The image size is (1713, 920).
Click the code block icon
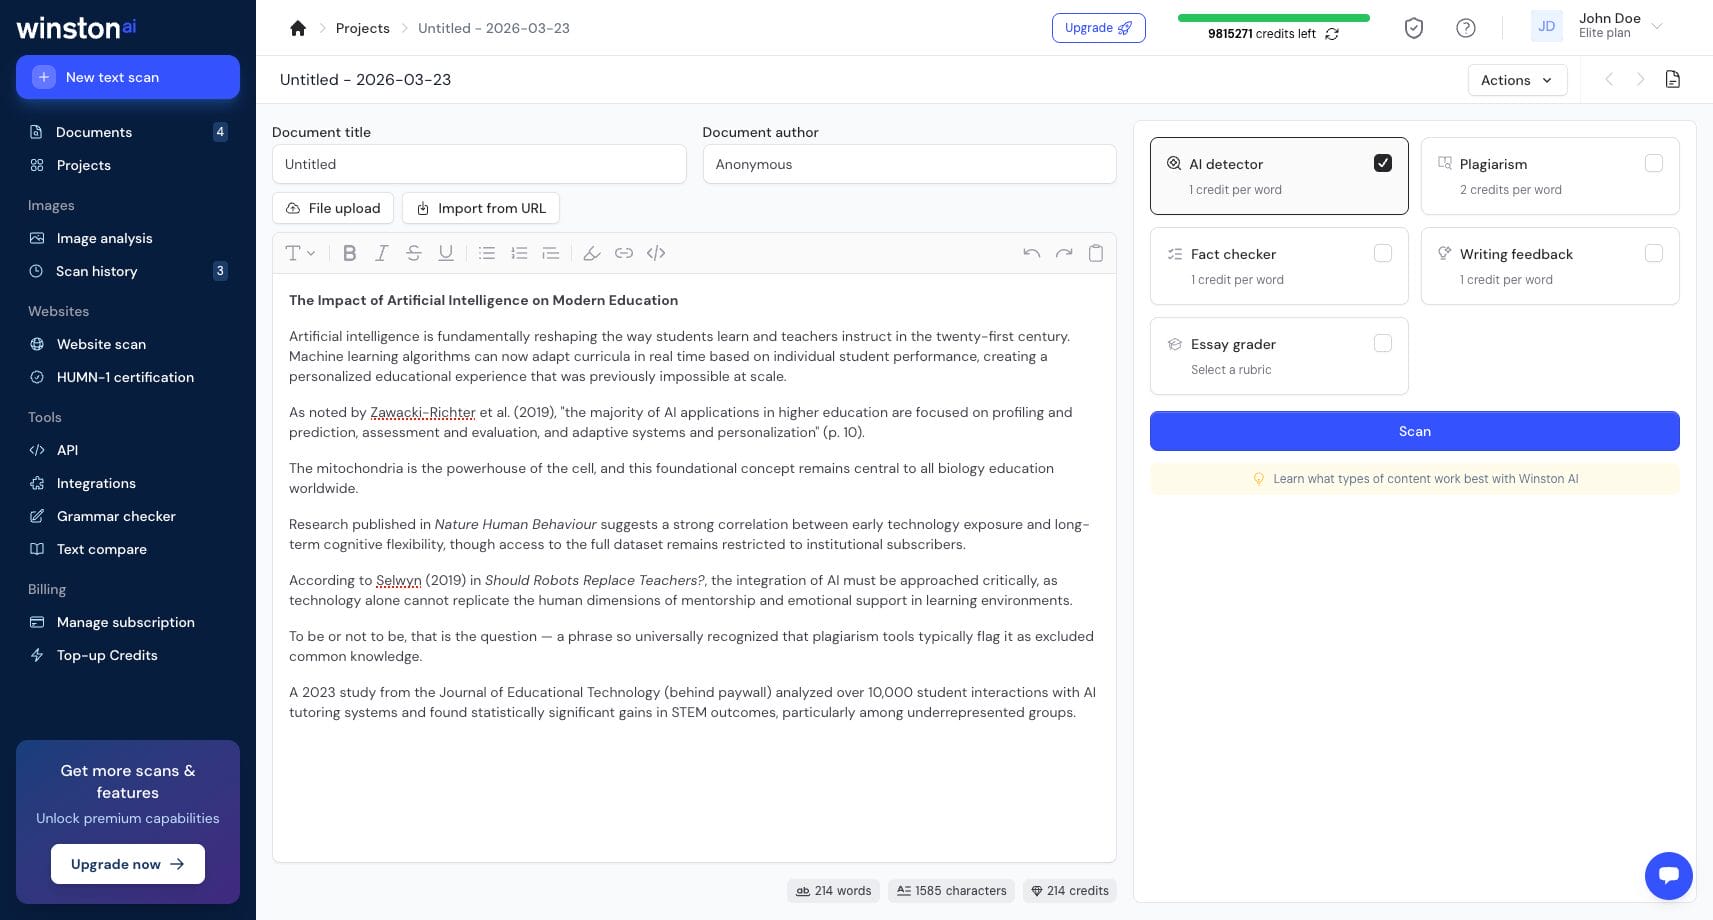(x=656, y=253)
